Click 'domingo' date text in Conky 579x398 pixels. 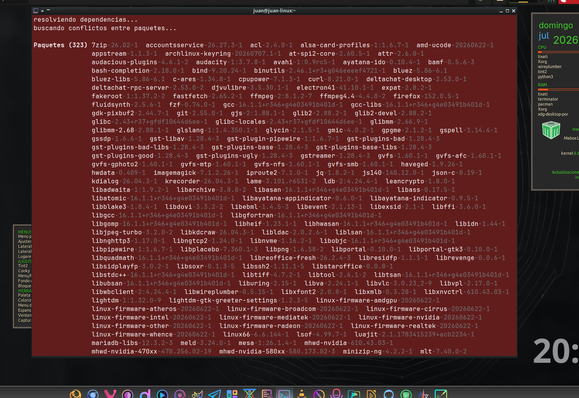[556, 25]
